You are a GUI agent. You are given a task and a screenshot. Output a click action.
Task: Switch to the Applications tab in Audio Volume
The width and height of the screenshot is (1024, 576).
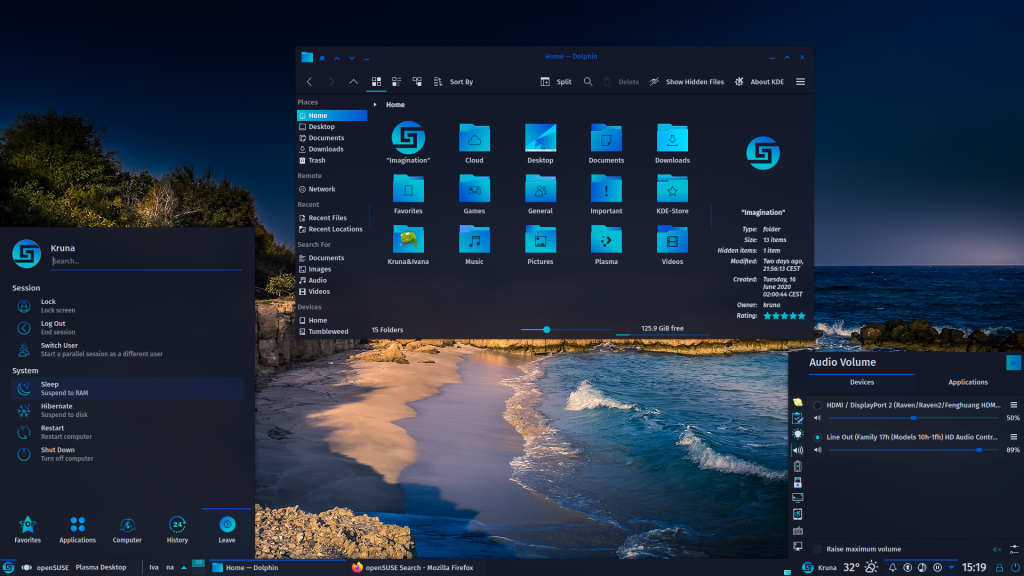[x=968, y=382]
